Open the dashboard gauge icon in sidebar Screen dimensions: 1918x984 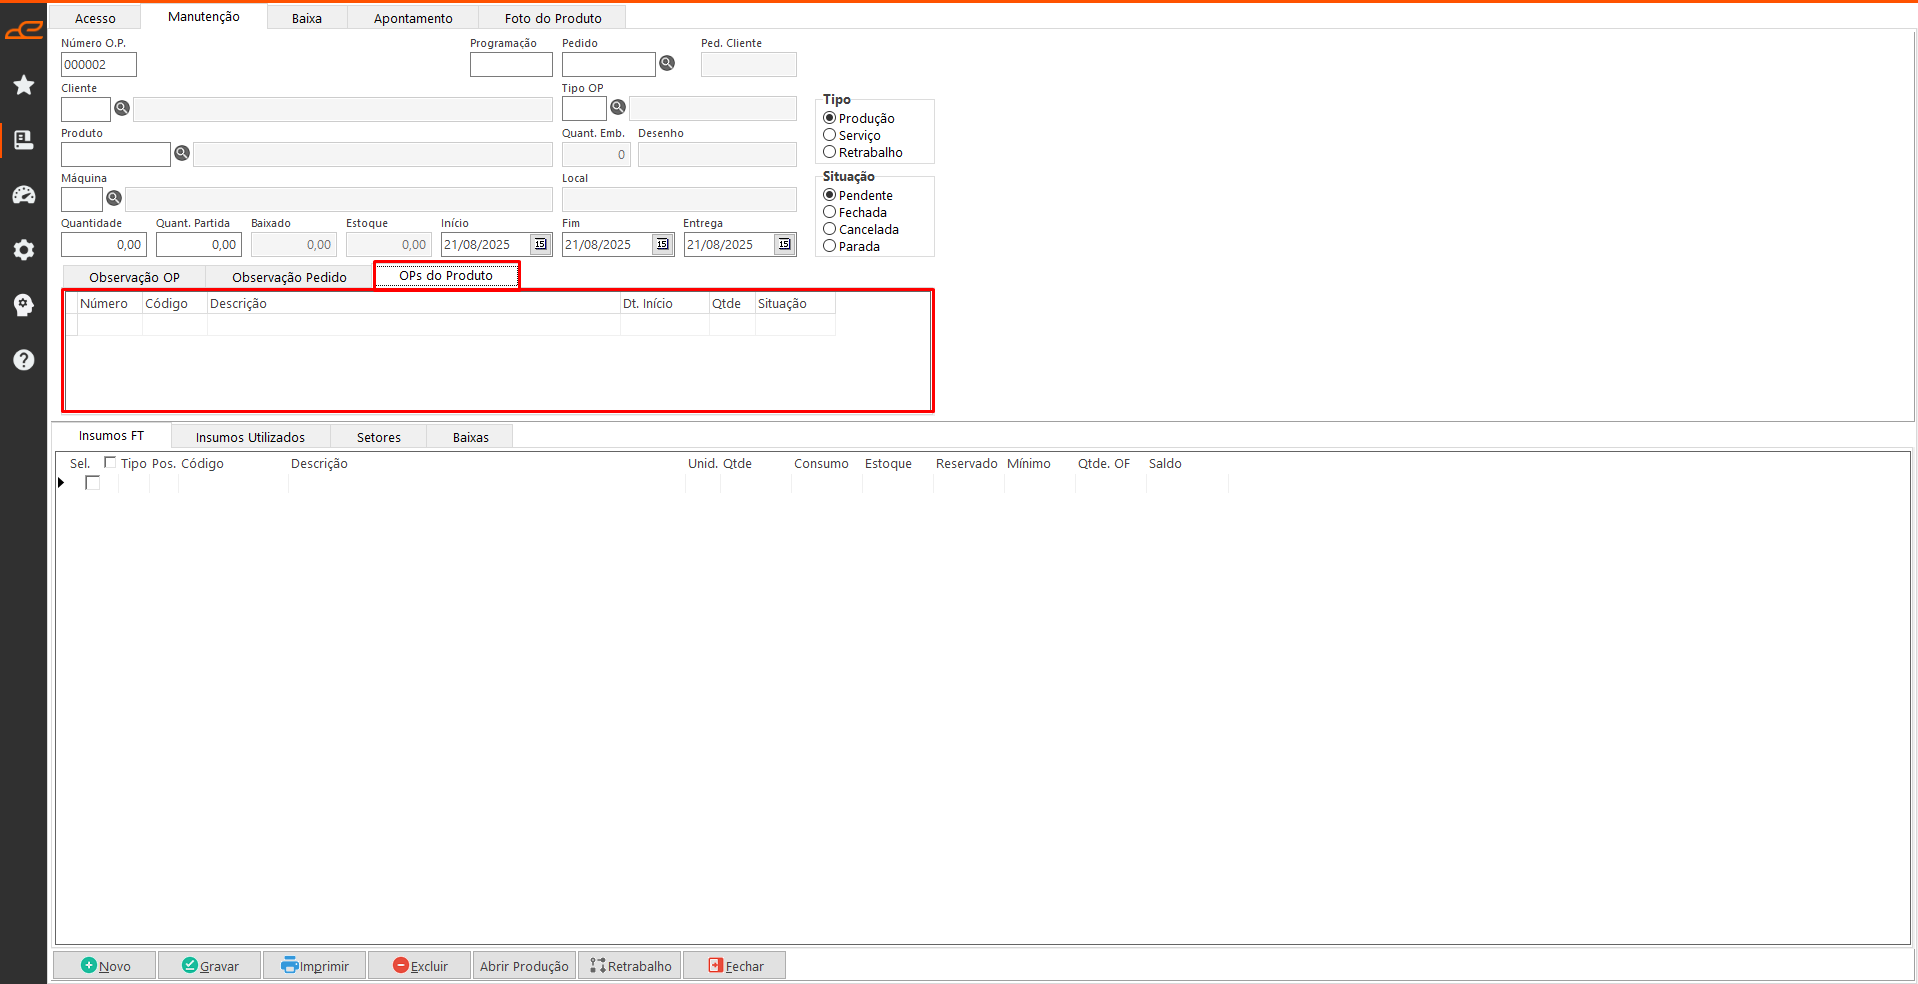[x=24, y=195]
